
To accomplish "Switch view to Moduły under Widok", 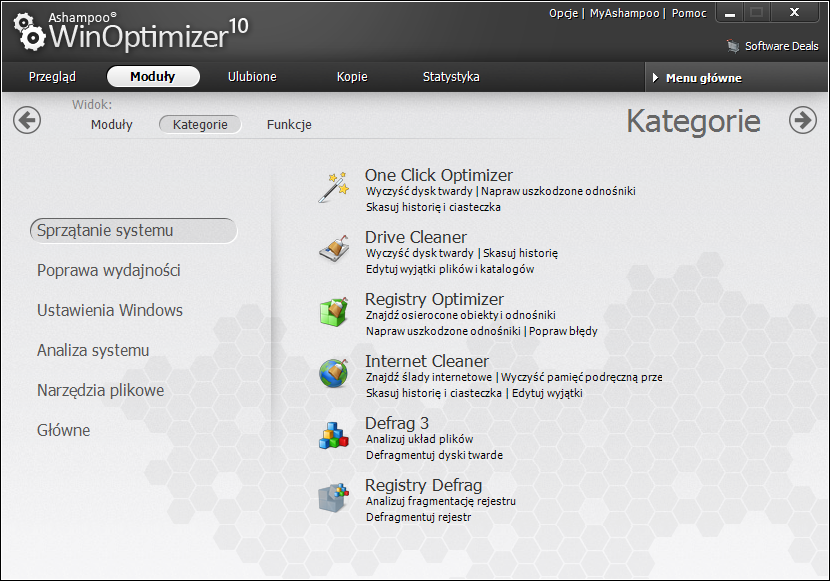I will click(x=111, y=125).
